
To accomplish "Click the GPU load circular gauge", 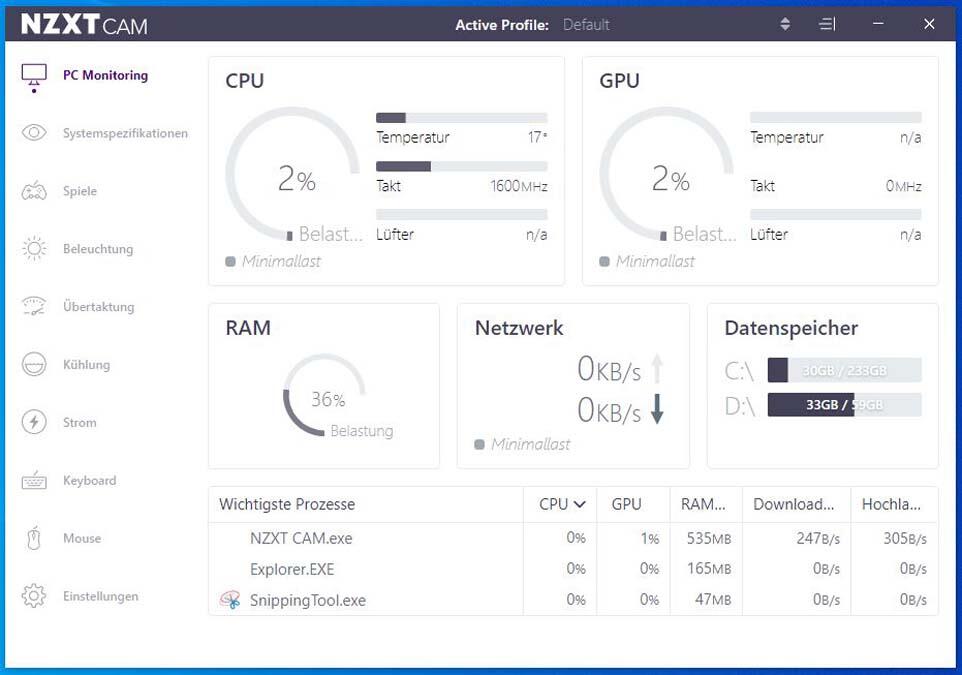I will 667,174.
